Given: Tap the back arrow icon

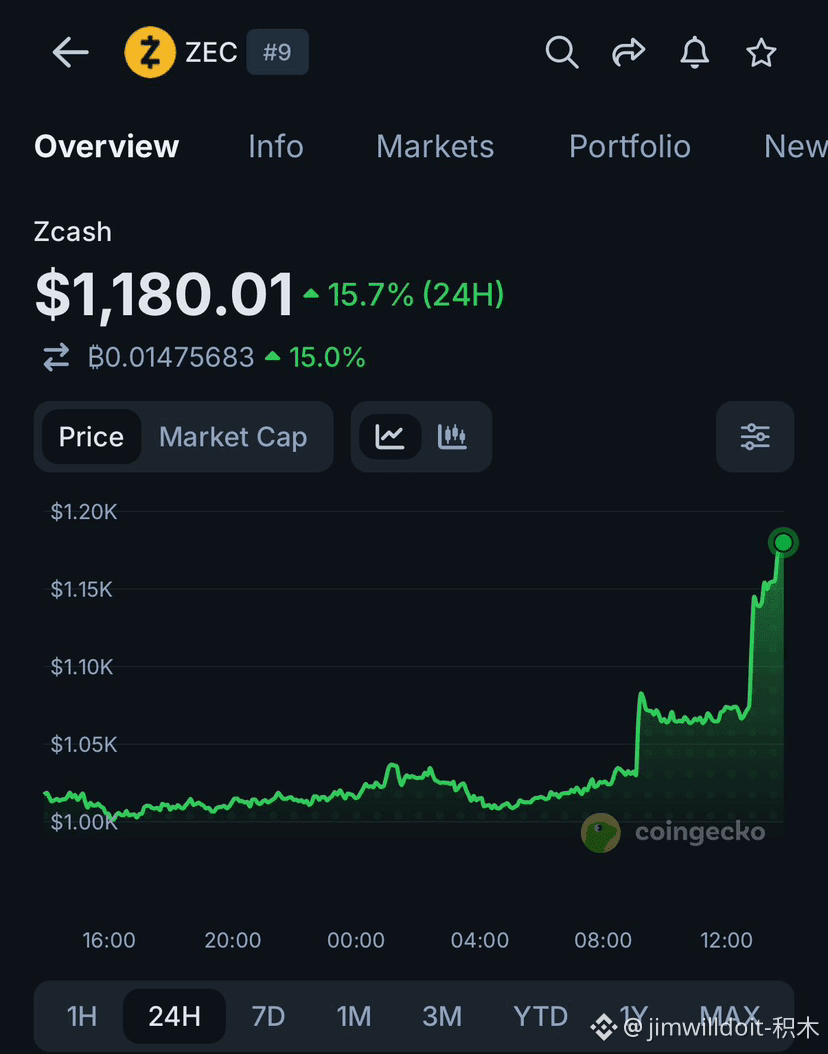Looking at the screenshot, I should click(x=71, y=52).
